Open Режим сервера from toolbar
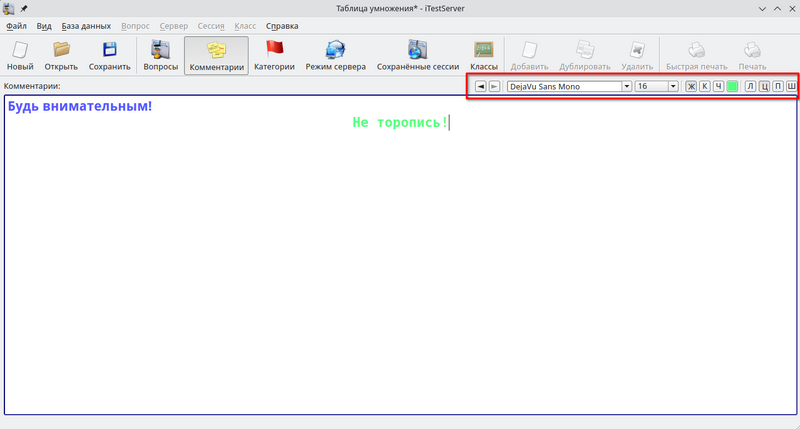The width and height of the screenshot is (800, 429). [x=335, y=56]
